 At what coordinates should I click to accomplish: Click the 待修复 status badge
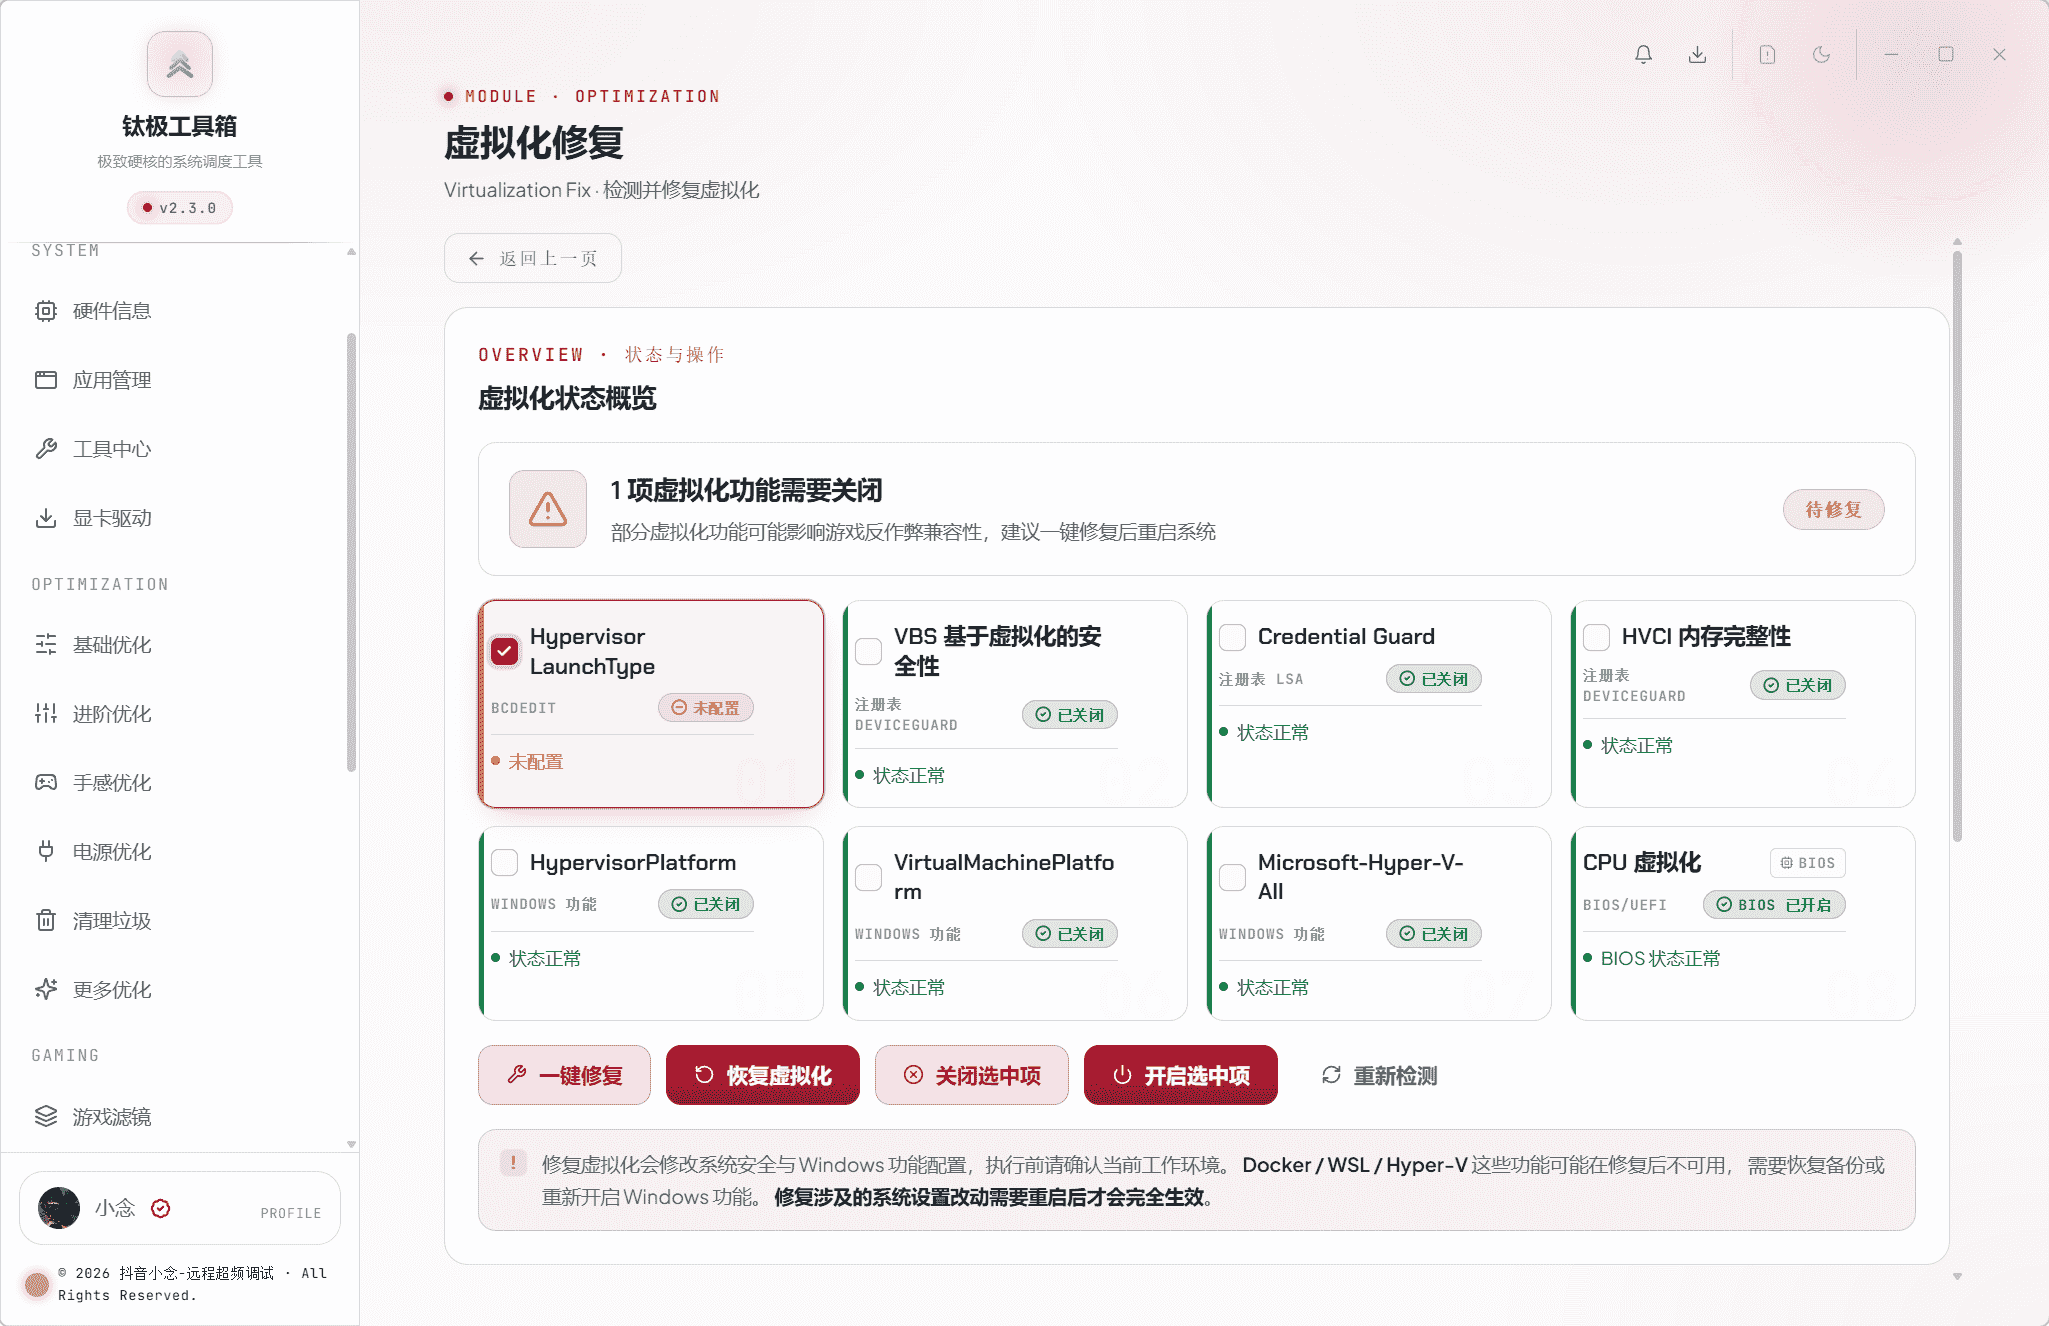pyautogui.click(x=1834, y=510)
